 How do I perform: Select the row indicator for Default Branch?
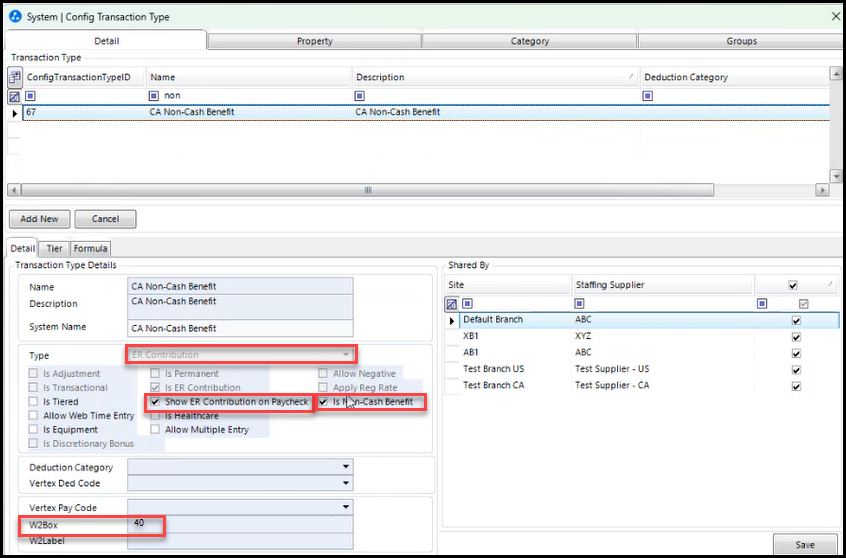coord(452,320)
